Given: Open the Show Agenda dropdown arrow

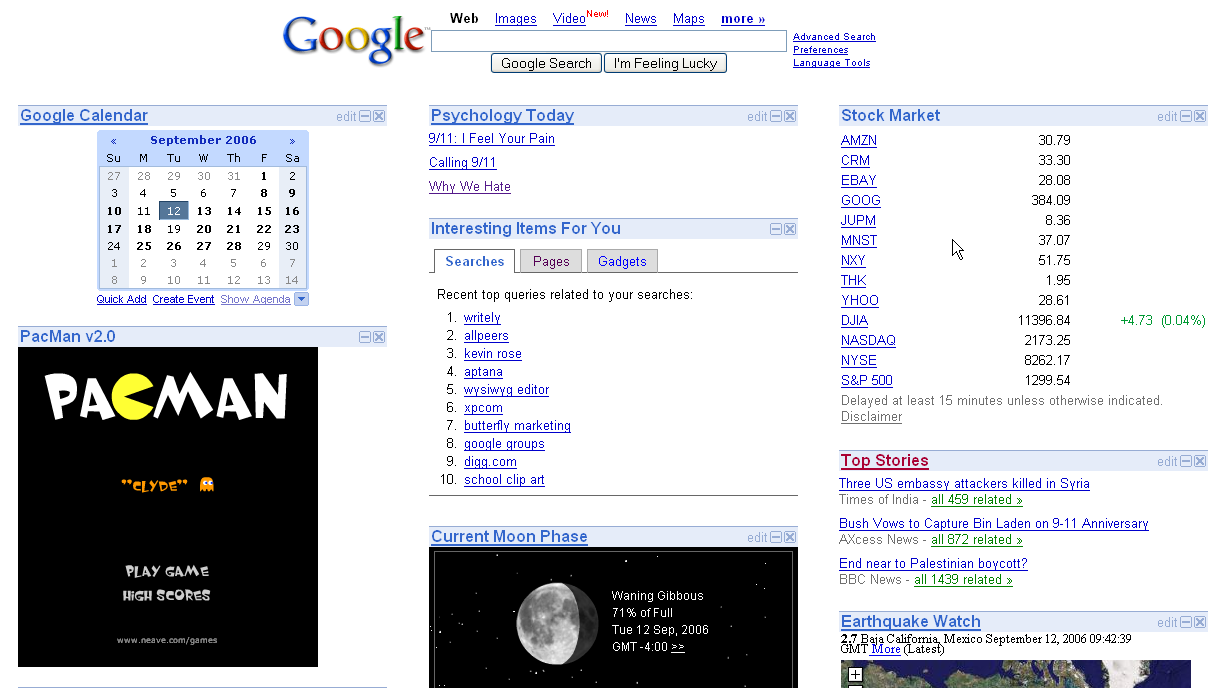Looking at the screenshot, I should tap(302, 299).
